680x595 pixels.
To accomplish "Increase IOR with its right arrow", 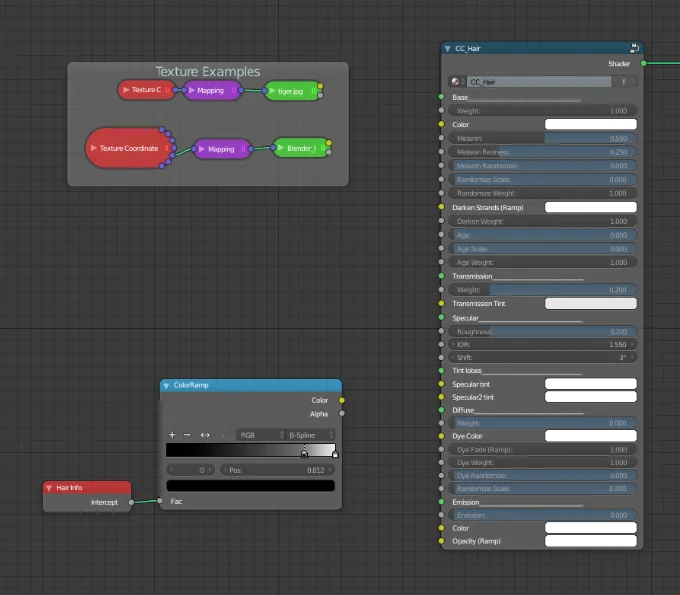I will coord(632,344).
